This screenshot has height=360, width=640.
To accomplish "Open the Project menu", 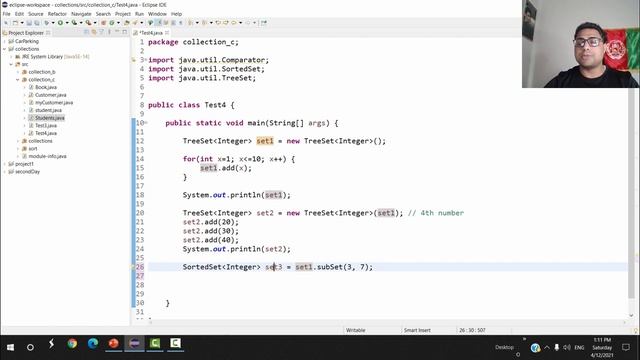I will point(123,14).
